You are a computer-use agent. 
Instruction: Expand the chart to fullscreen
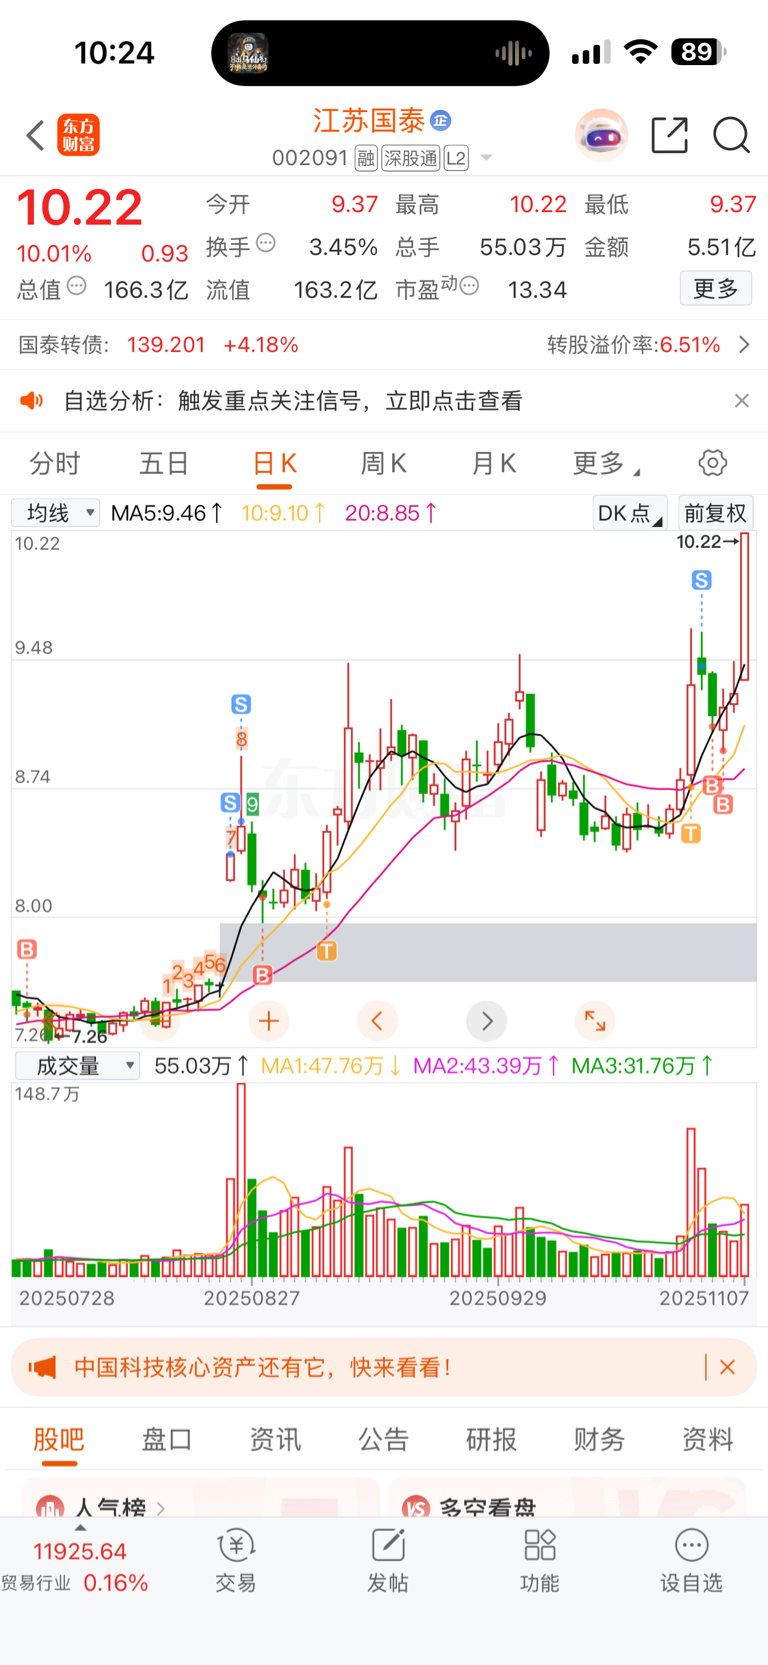595,1021
